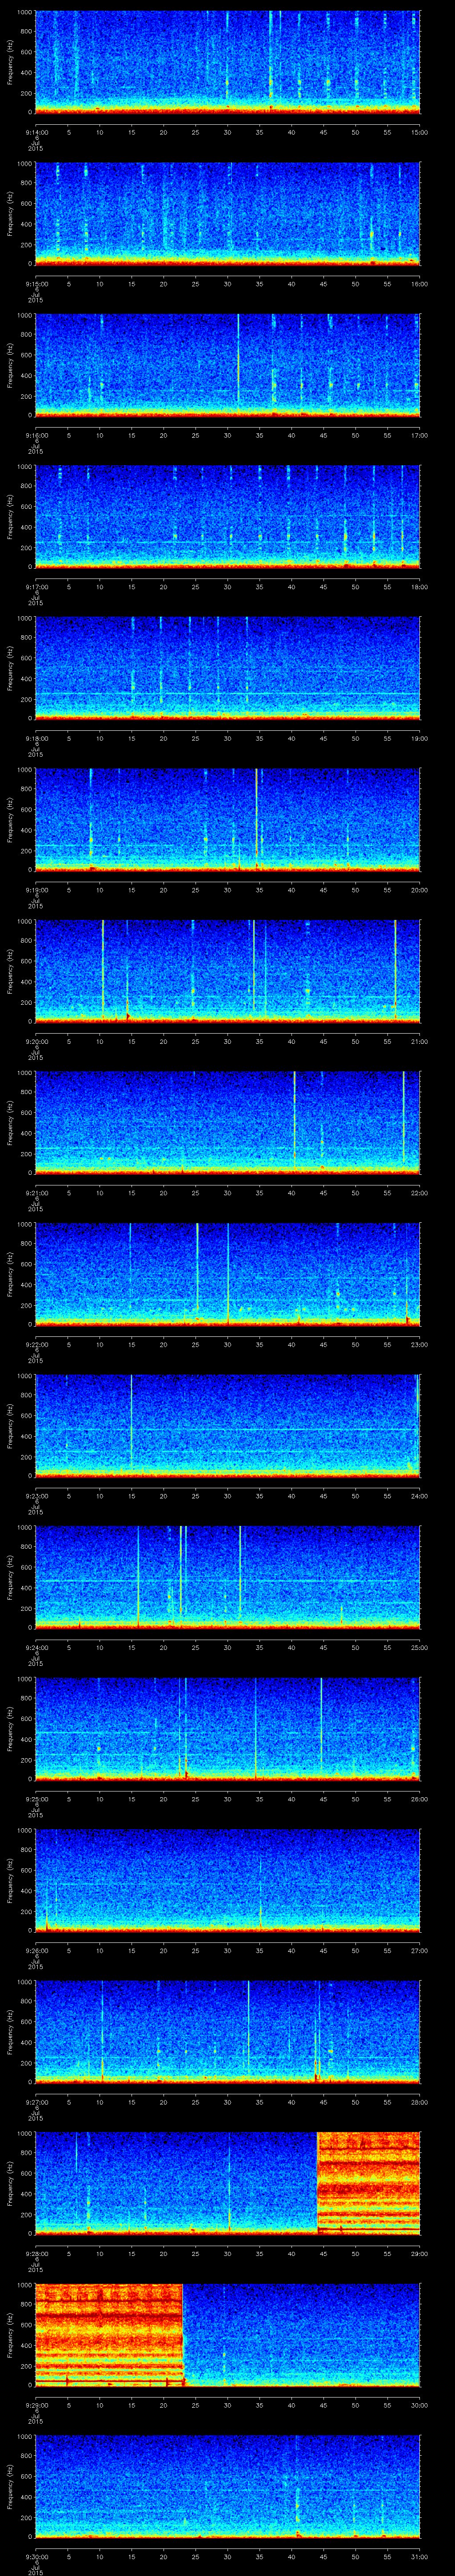Screen dimensions: 455x2576
Task: Click the 17:00 end time label
Action: click(419, 435)
